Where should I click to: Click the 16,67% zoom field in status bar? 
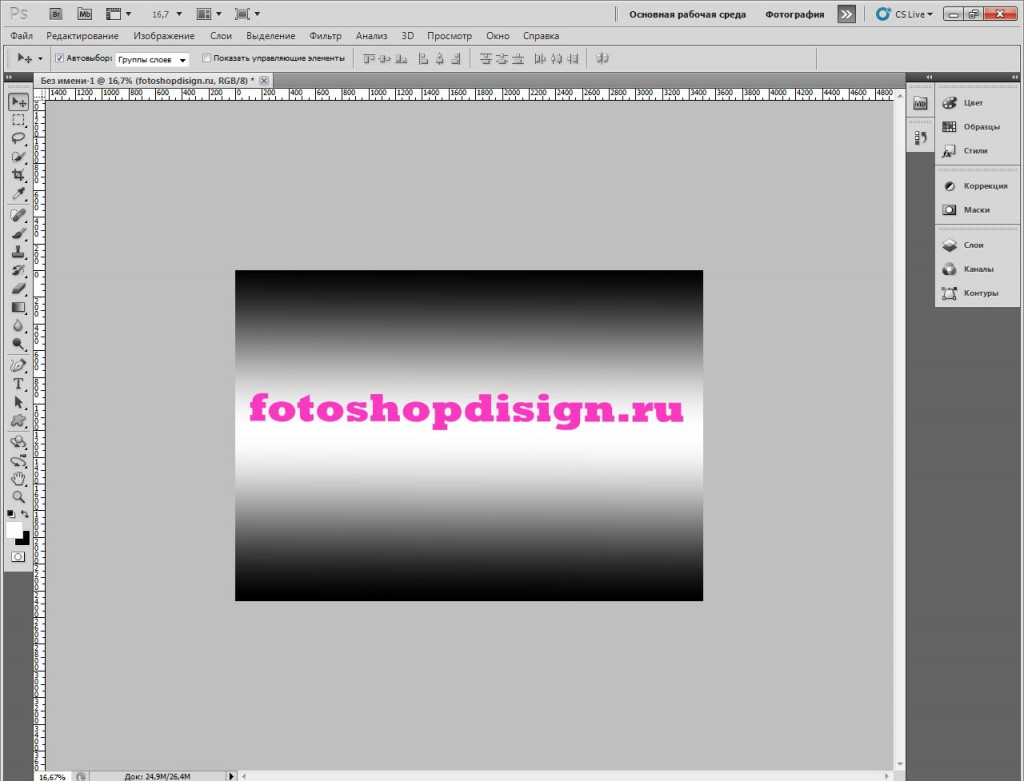[x=52, y=776]
